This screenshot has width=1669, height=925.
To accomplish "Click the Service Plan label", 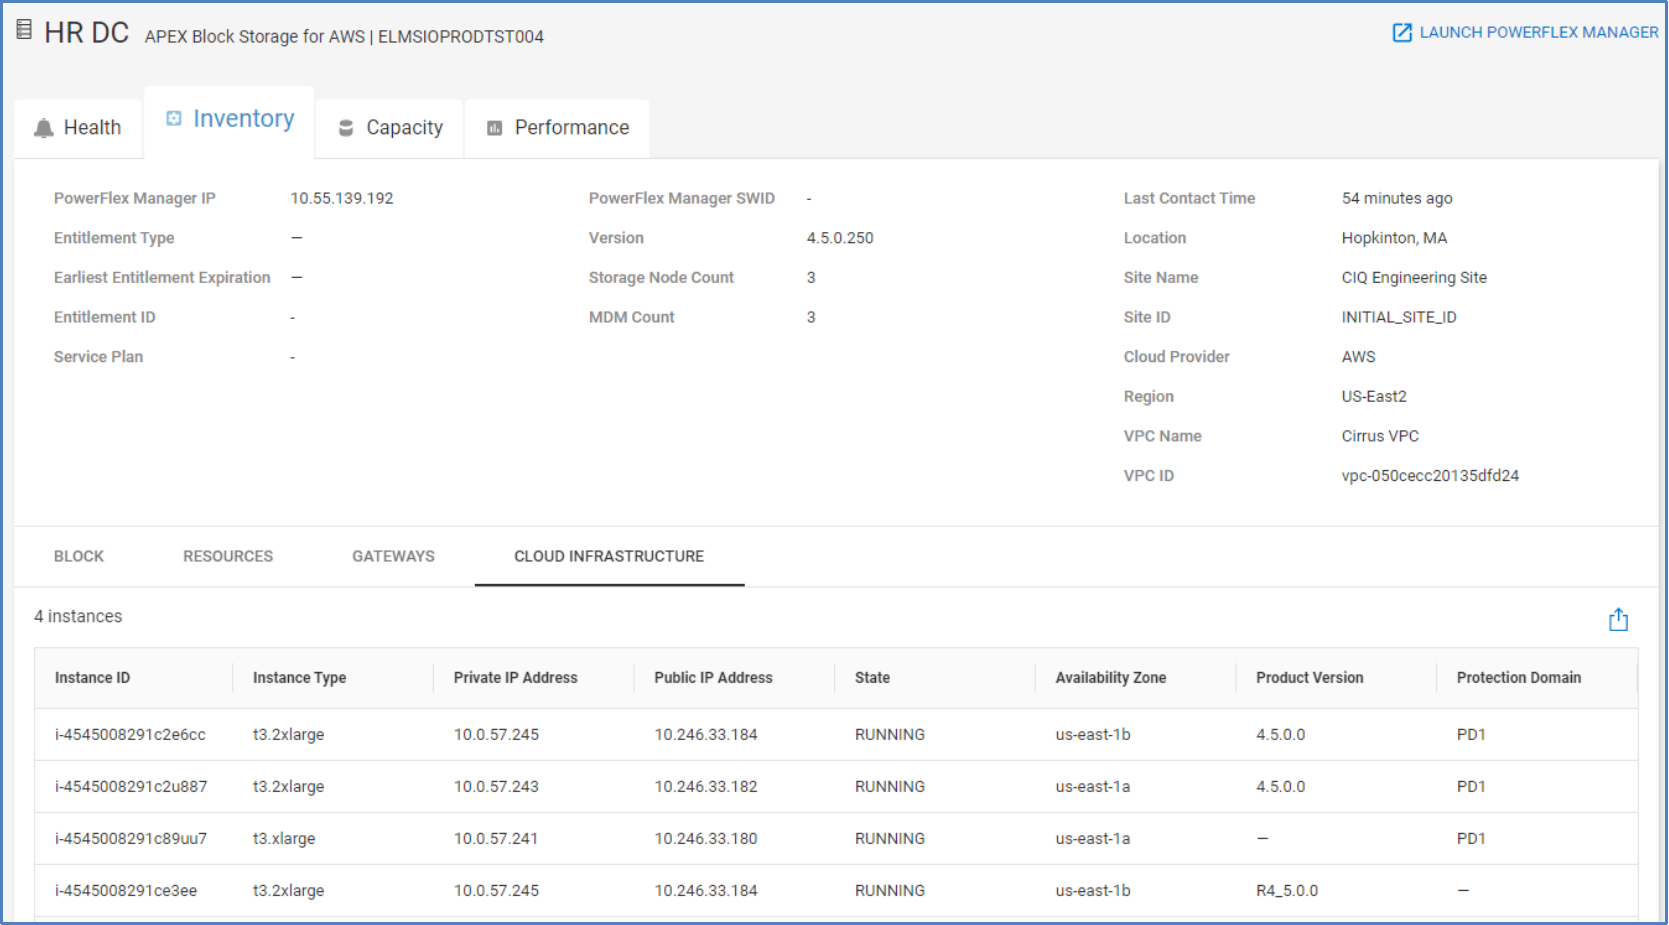I will [98, 357].
